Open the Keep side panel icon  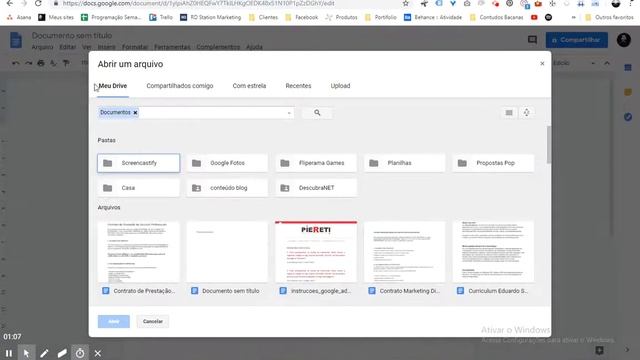[x=628, y=92]
